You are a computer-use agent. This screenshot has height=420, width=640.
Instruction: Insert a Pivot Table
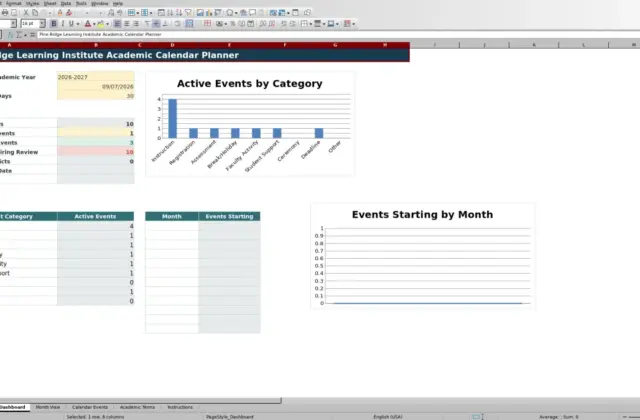(218, 13)
